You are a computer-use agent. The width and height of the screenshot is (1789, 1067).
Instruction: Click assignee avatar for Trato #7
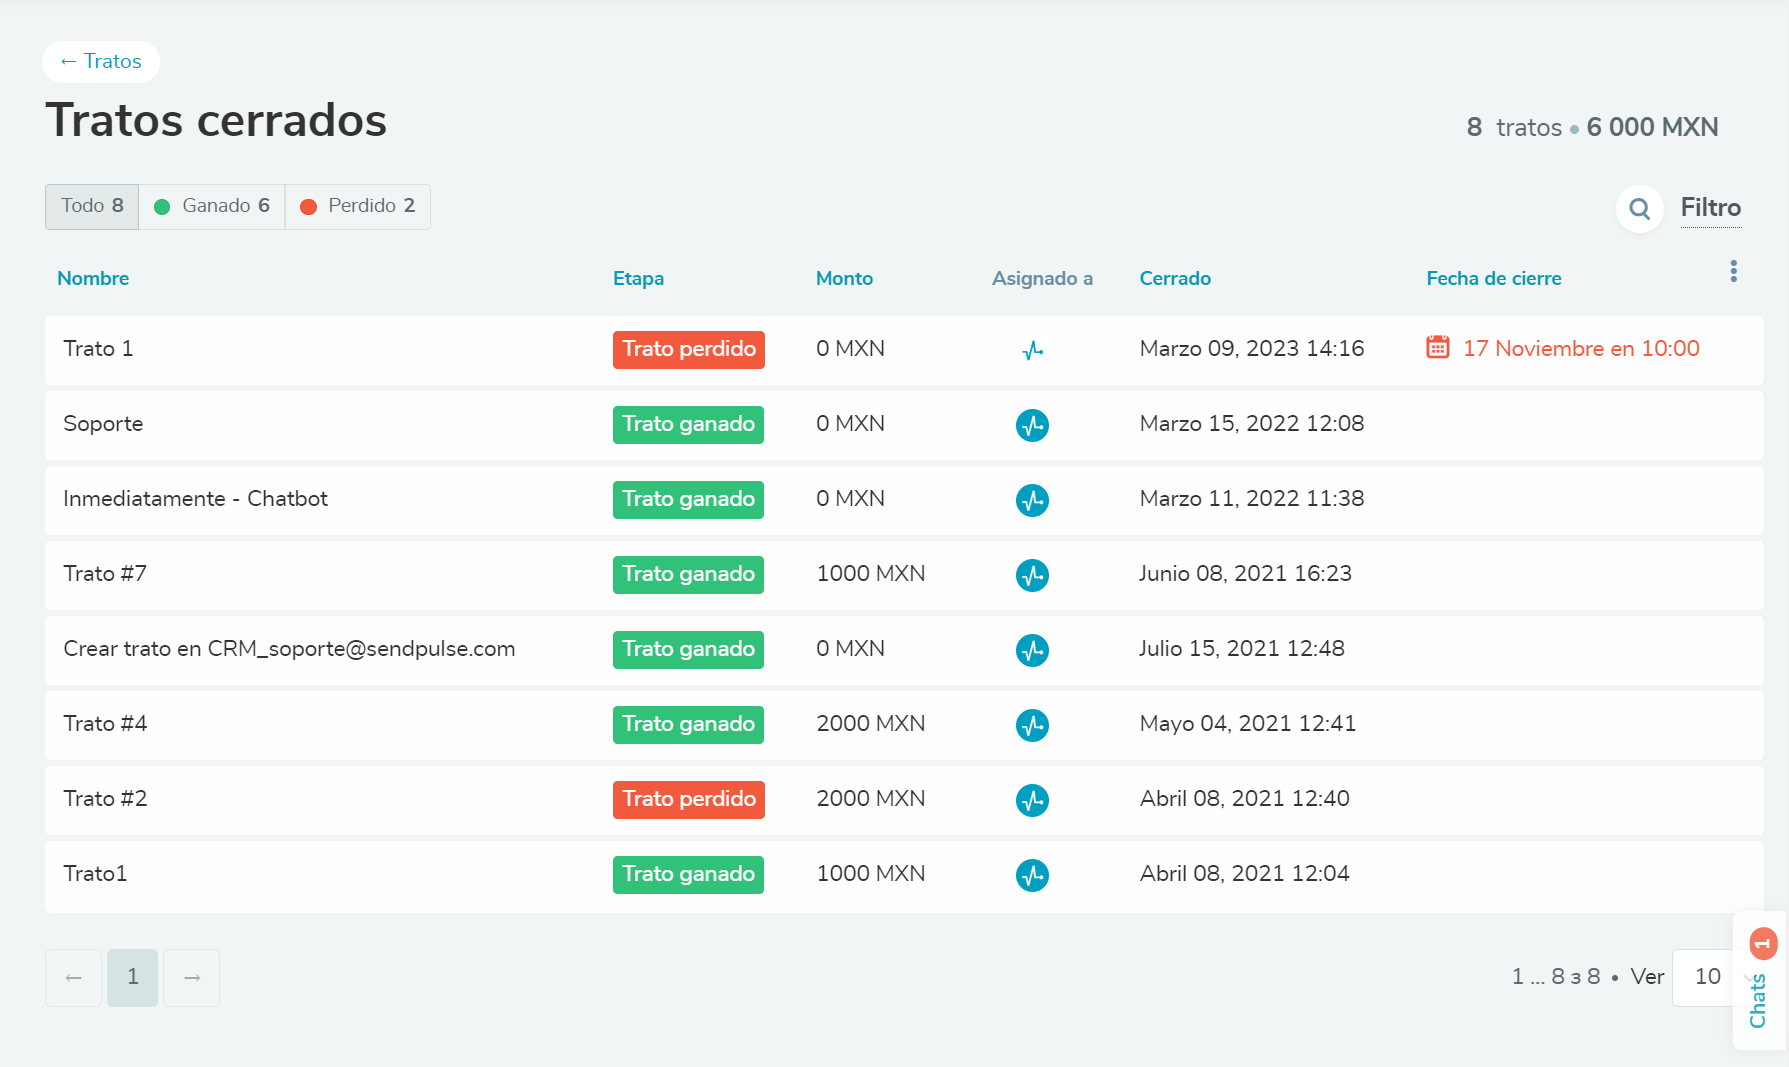[x=1032, y=575]
